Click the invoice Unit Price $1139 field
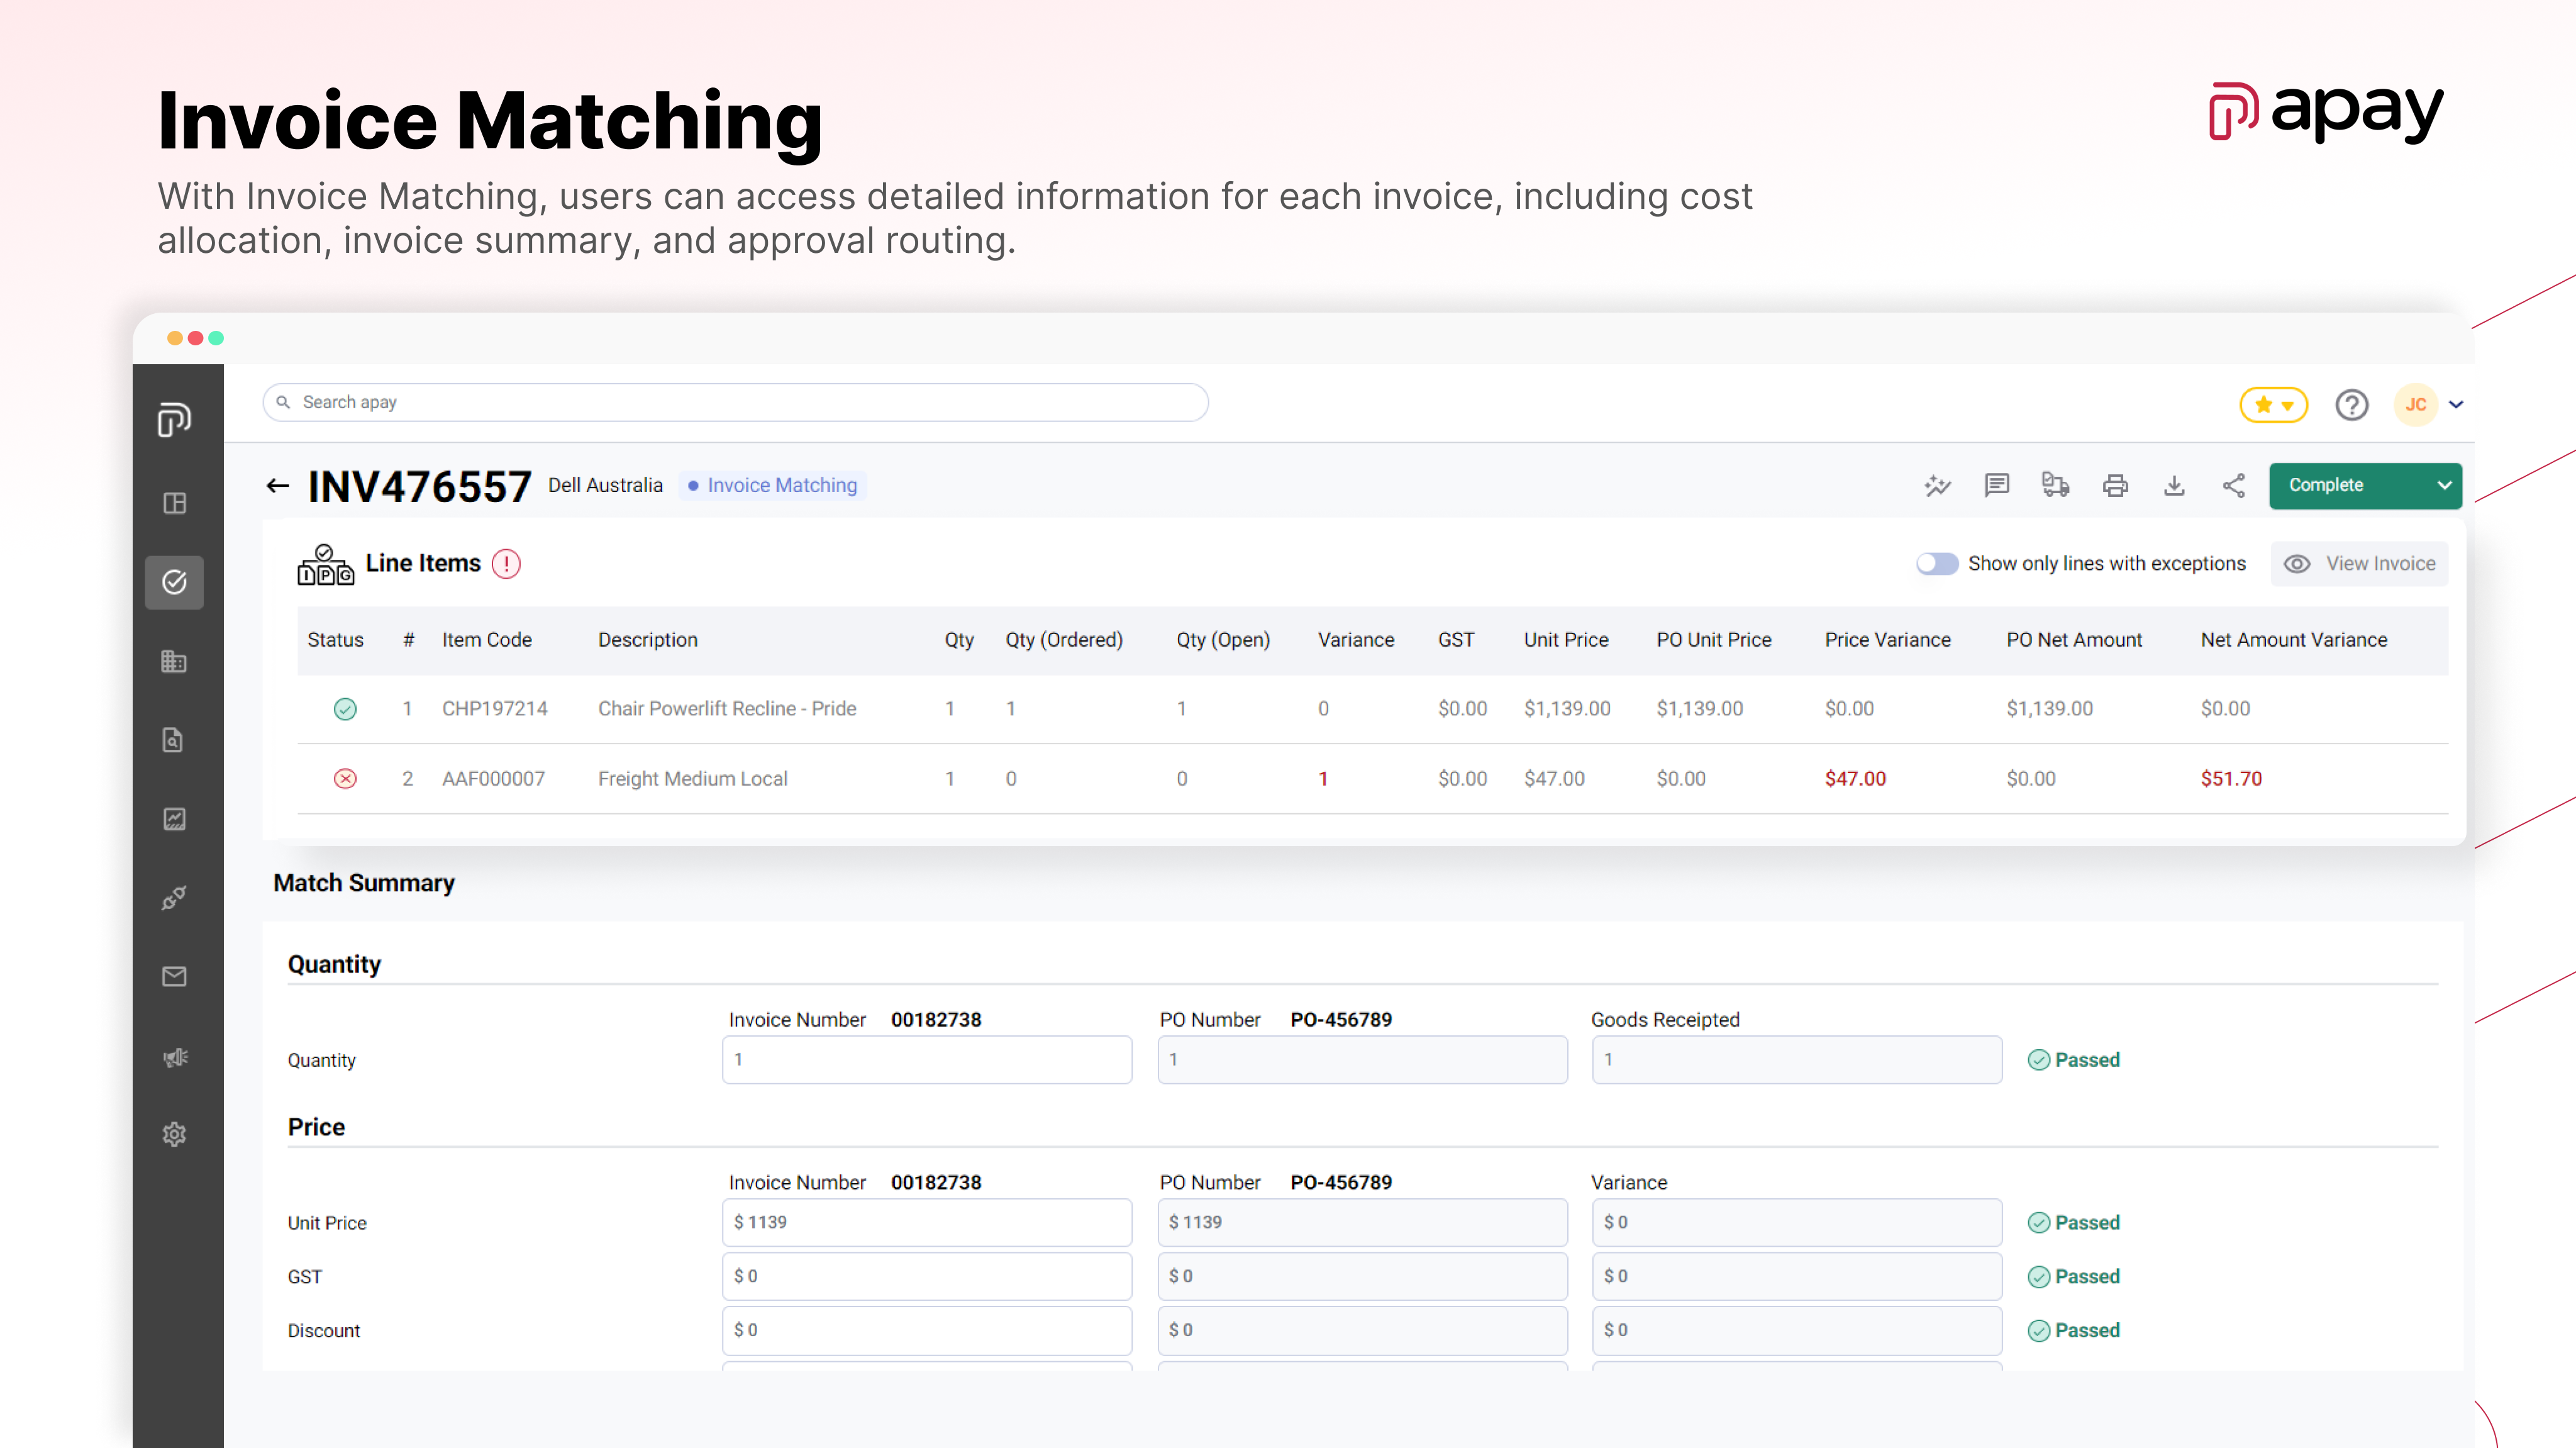Image resolution: width=2576 pixels, height=1448 pixels. click(x=926, y=1222)
